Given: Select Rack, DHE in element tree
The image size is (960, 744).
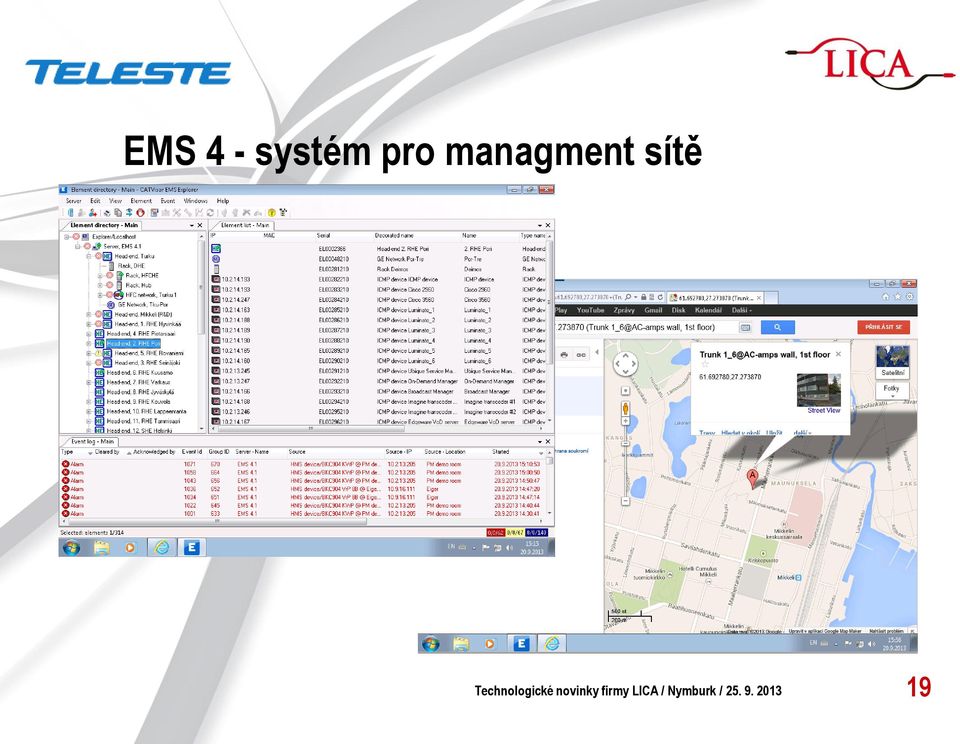Looking at the screenshot, I should [131, 266].
